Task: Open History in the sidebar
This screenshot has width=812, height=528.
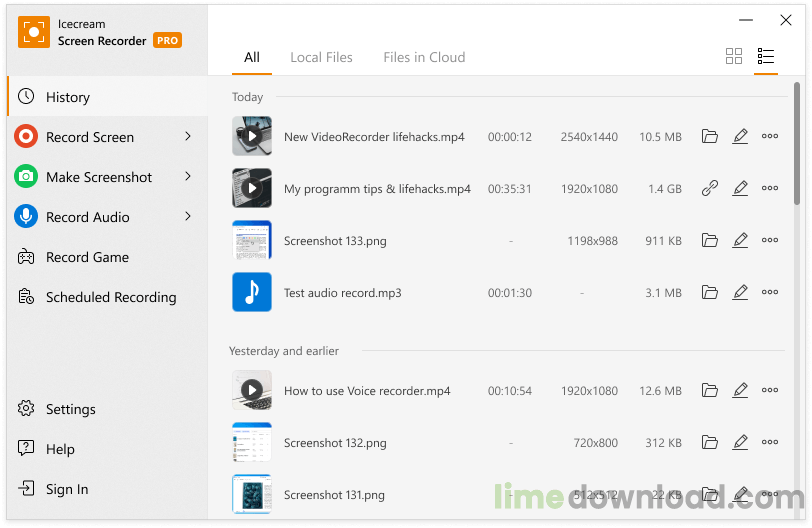Action: pos(108,96)
